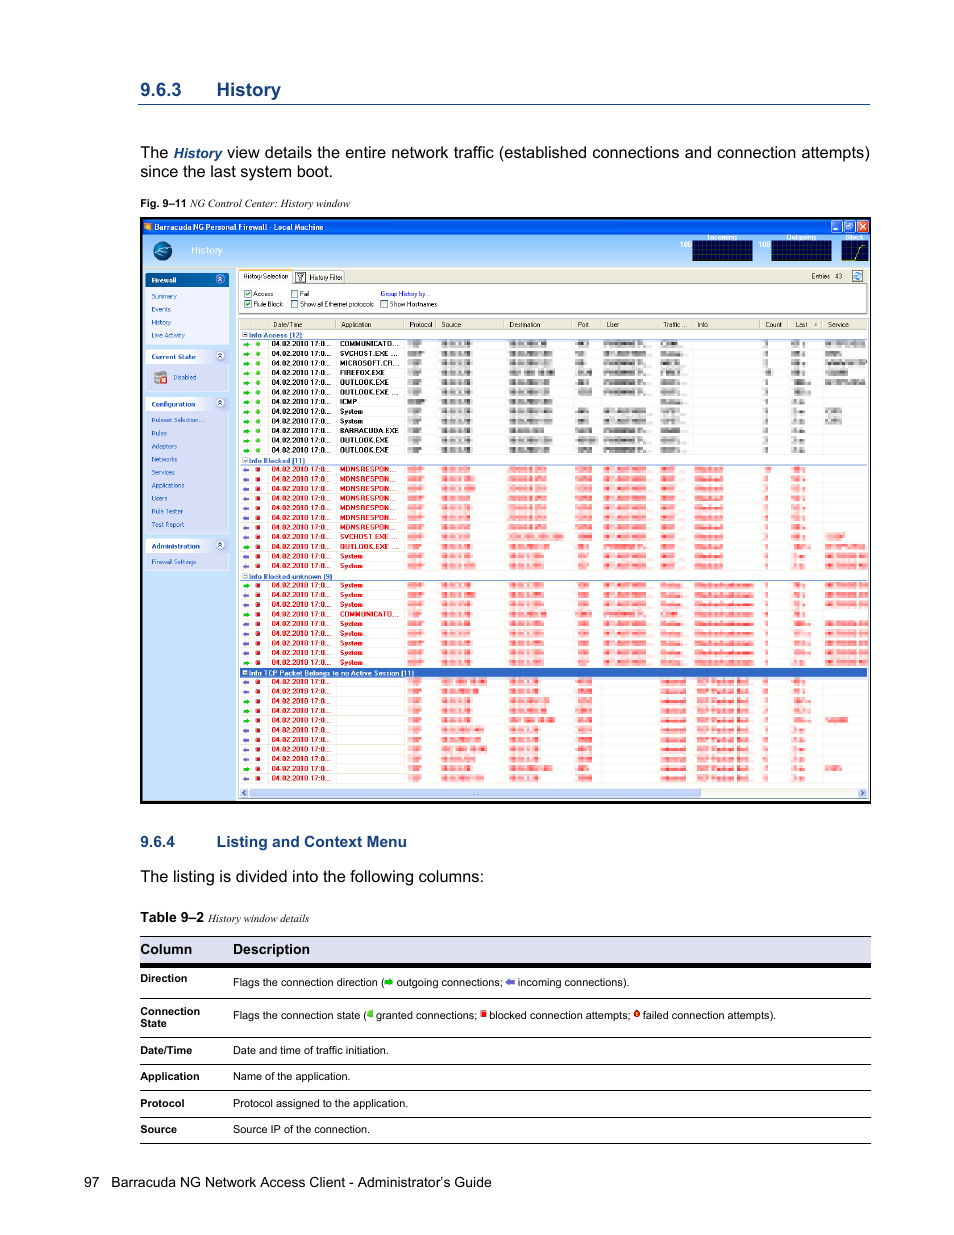Click the Barracuda logo icon beside History

(162, 251)
